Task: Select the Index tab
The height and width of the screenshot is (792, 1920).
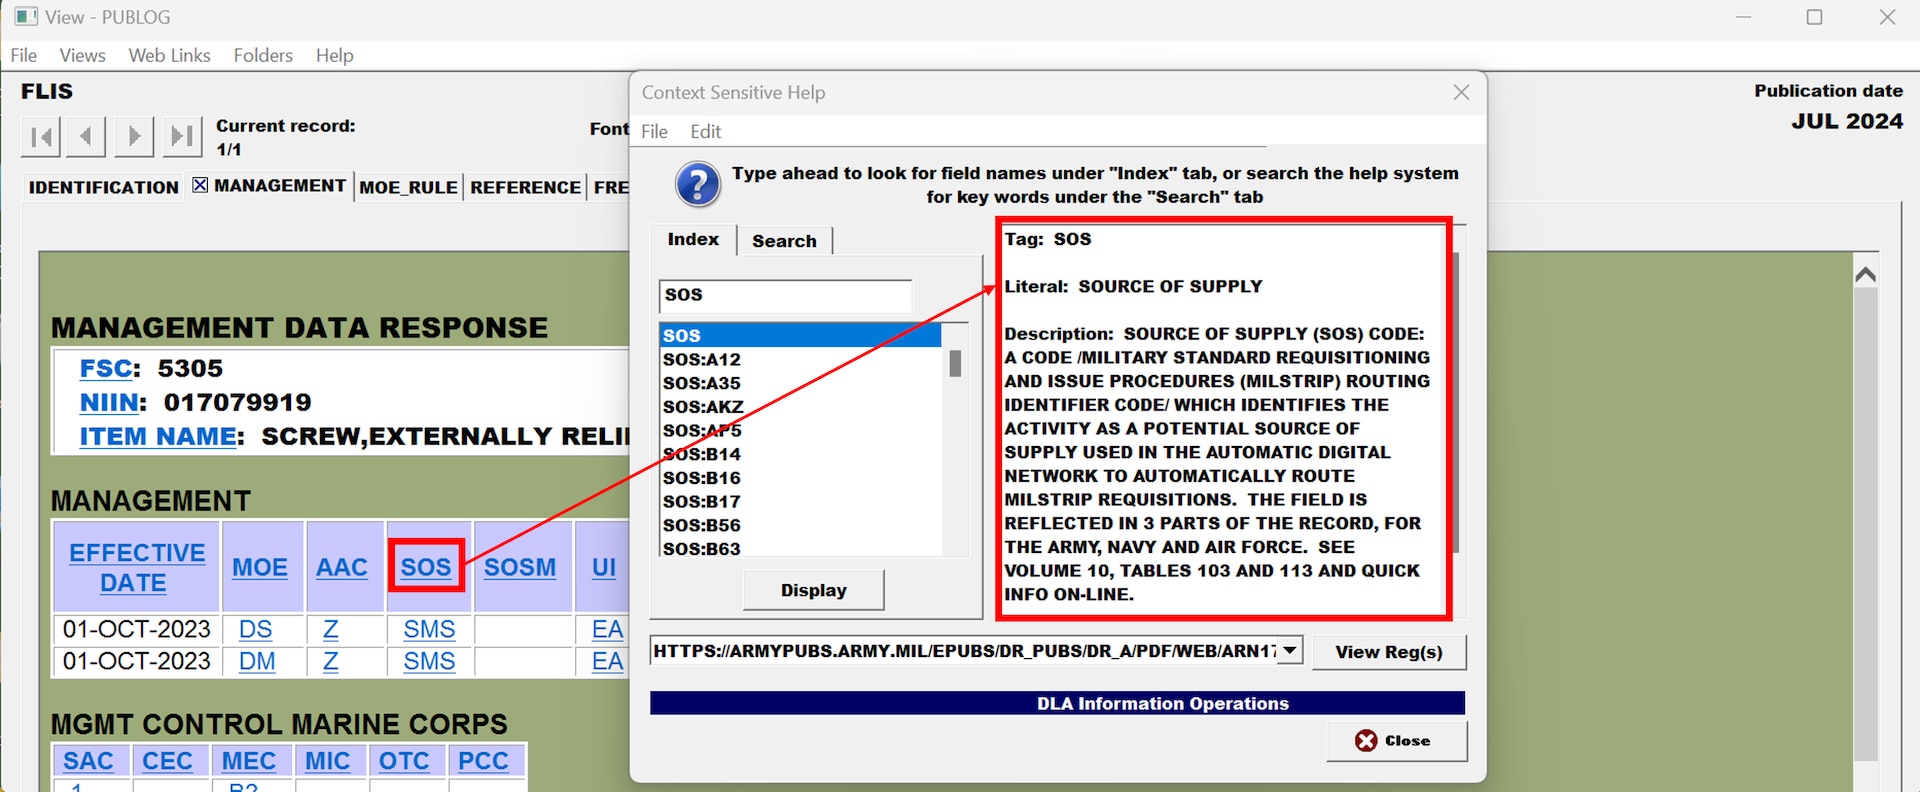Action: [693, 240]
